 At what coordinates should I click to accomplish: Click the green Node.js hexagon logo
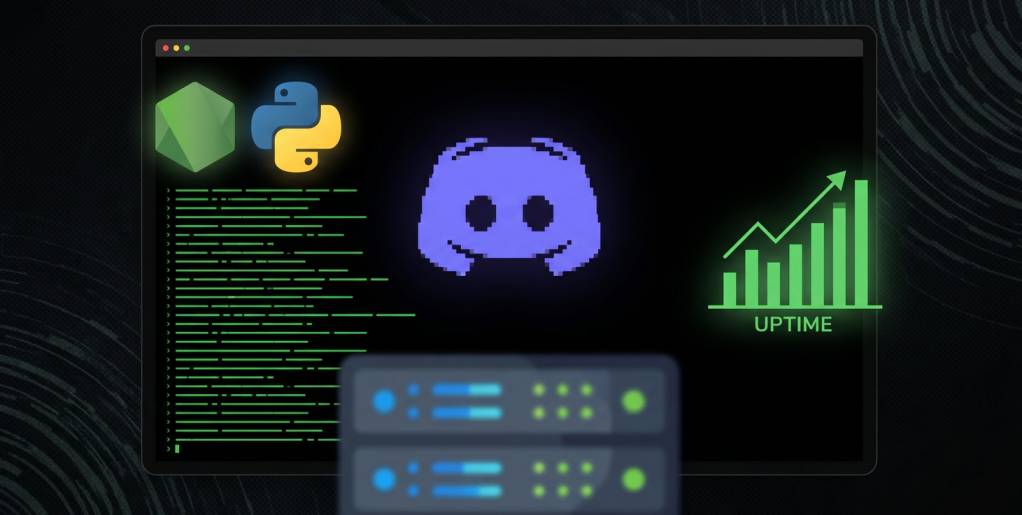(195, 127)
